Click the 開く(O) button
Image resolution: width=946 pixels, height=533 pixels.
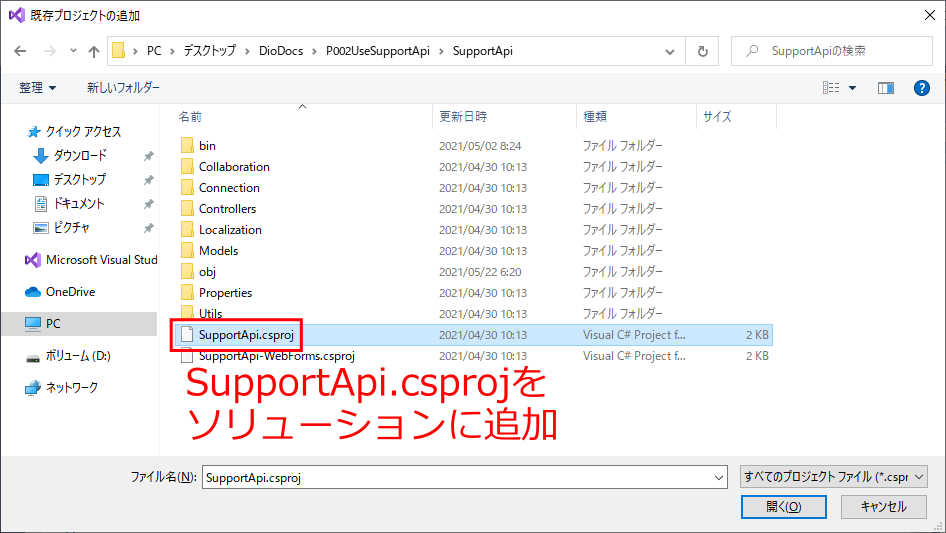784,507
